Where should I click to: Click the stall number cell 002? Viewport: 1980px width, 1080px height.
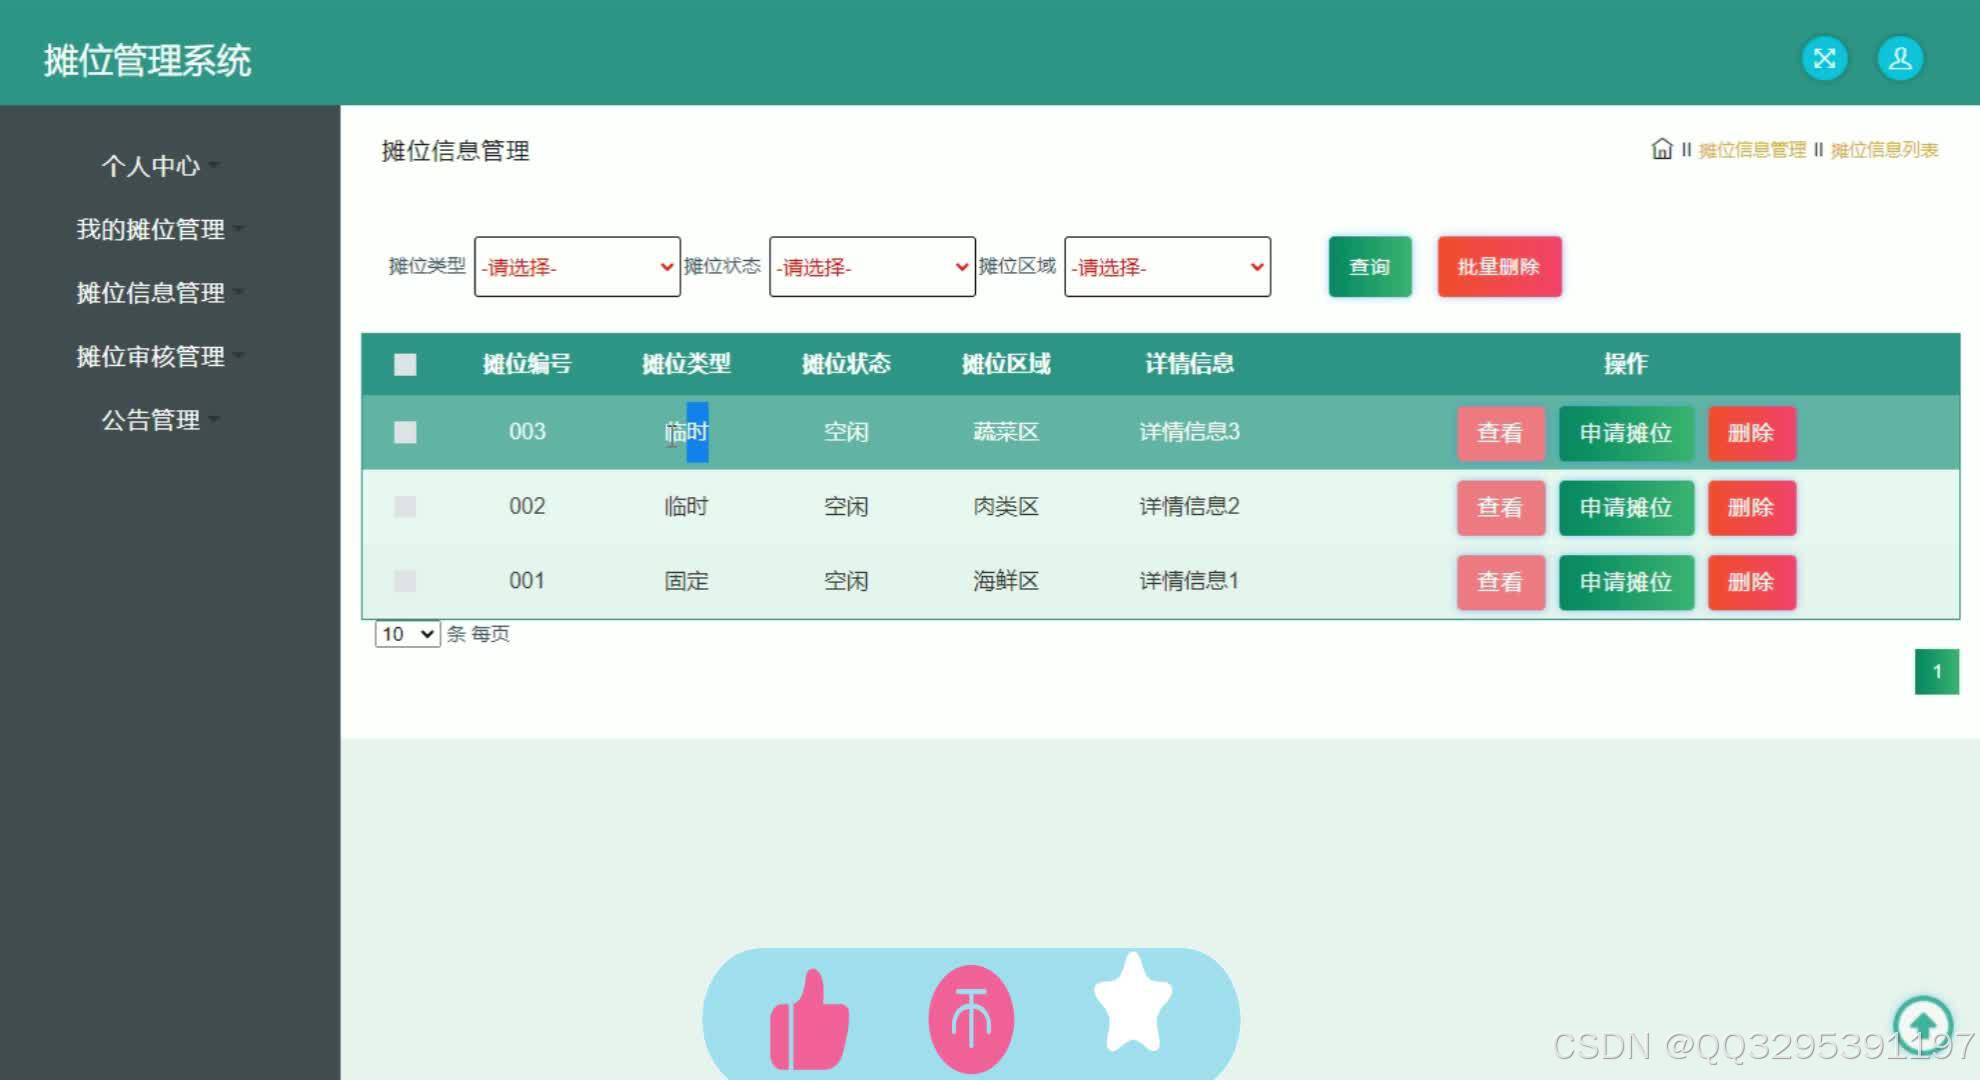527,506
